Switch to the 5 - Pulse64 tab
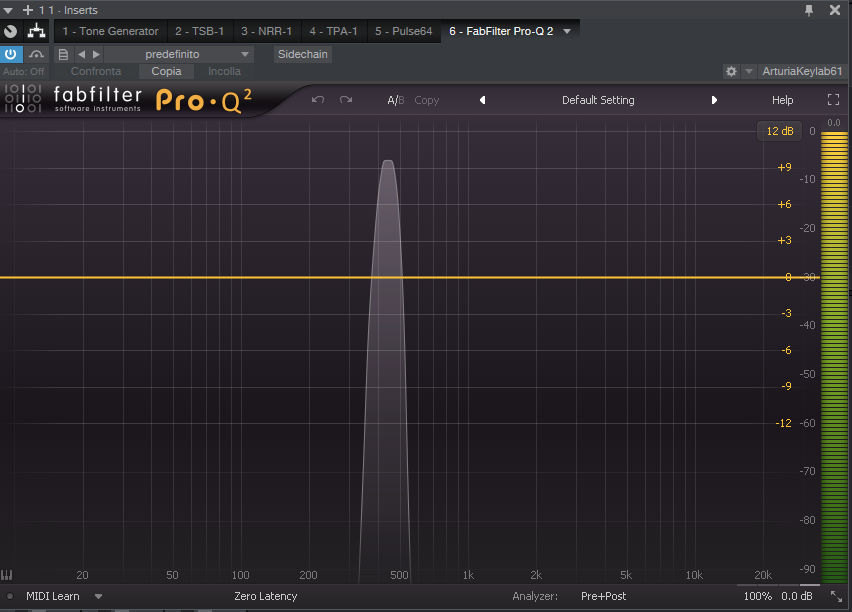 [404, 31]
